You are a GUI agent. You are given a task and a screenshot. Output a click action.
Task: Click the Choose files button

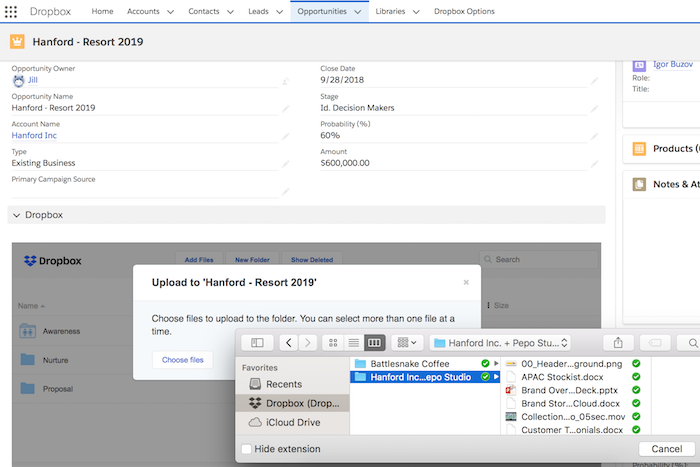[183, 359]
